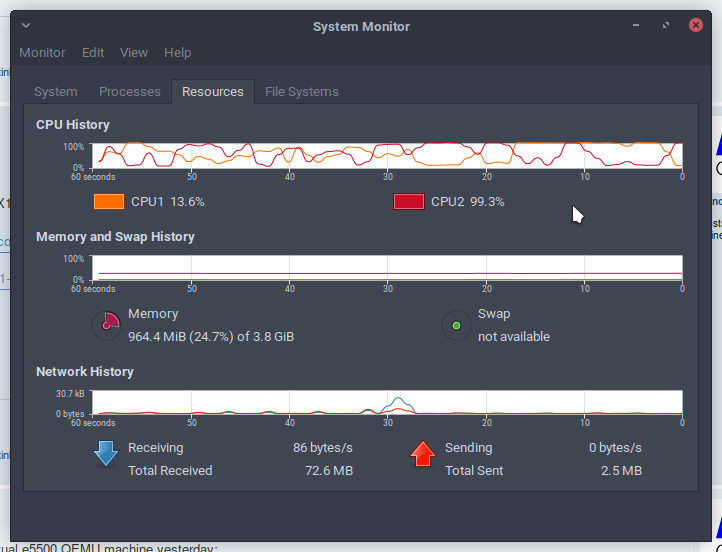Open the View menu
Image resolution: width=722 pixels, height=552 pixels.
[134, 52]
